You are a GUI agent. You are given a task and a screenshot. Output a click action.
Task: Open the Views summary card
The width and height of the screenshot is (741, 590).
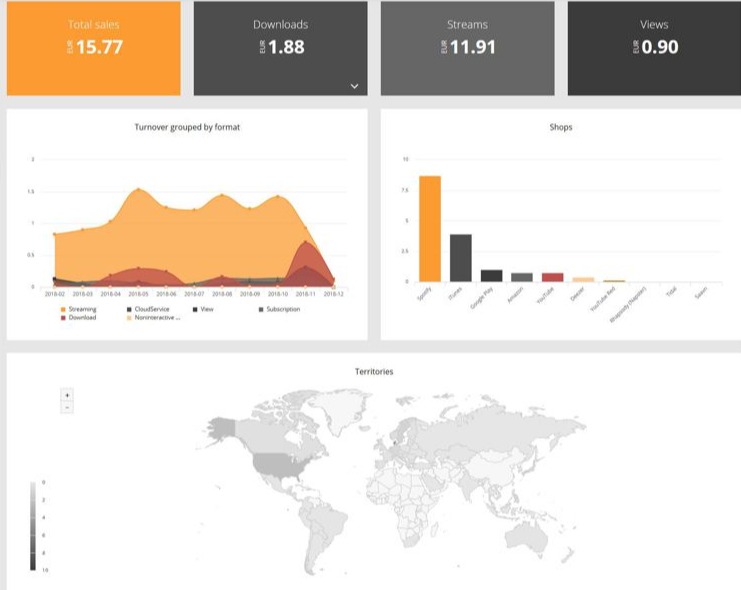pos(654,48)
